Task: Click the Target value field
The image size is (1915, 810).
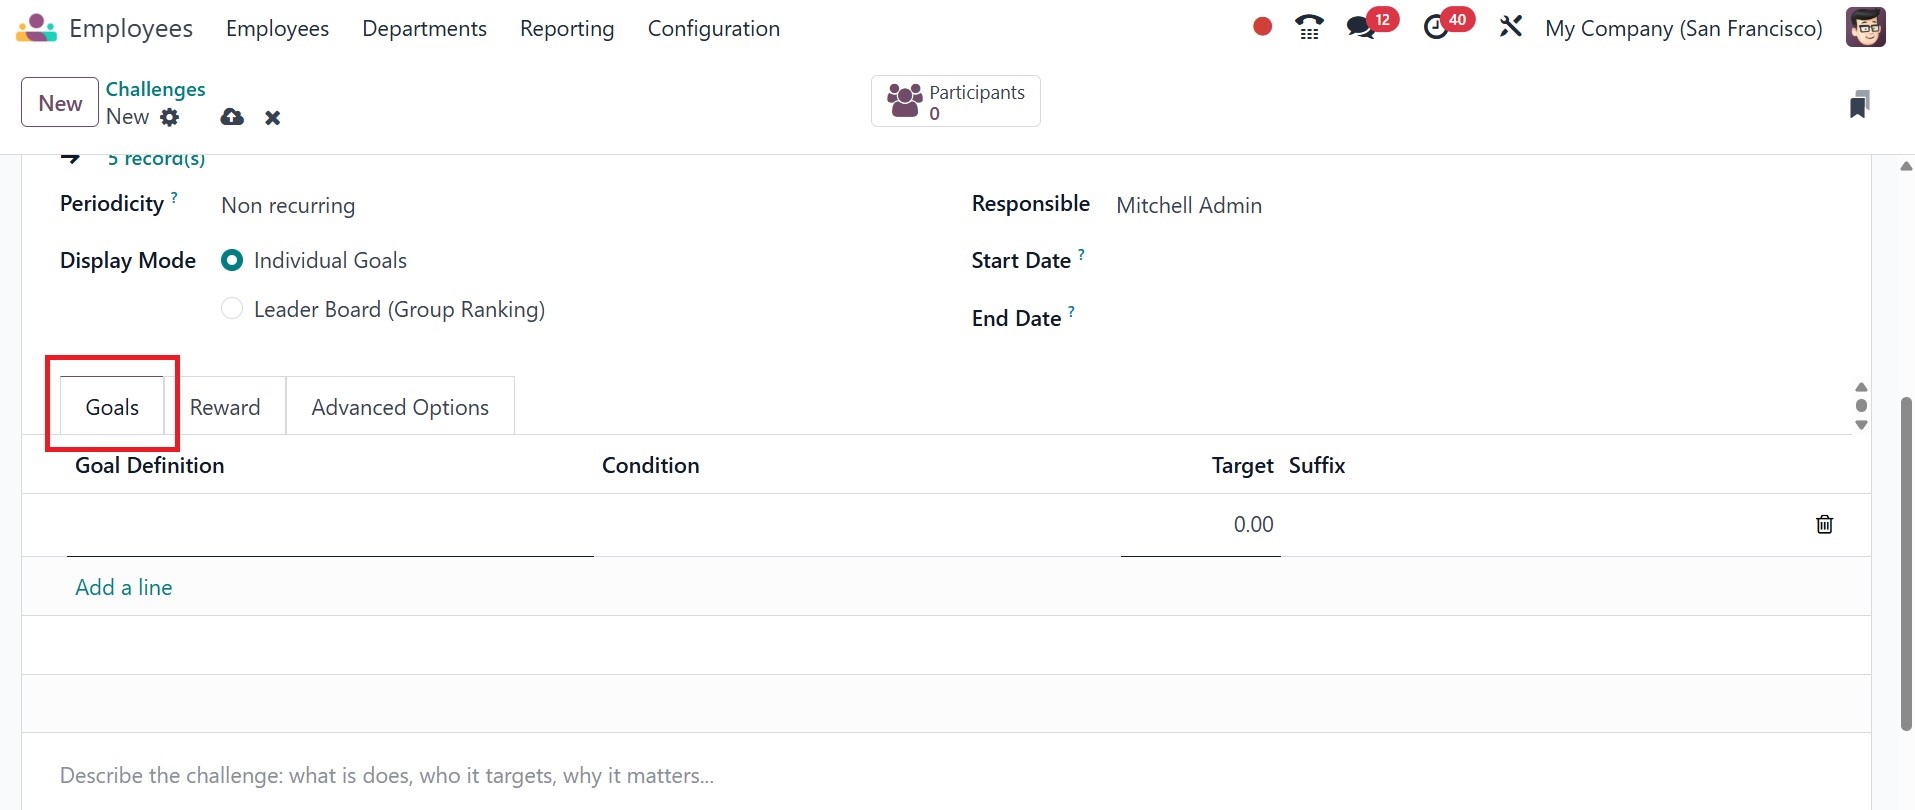Action: [1200, 525]
